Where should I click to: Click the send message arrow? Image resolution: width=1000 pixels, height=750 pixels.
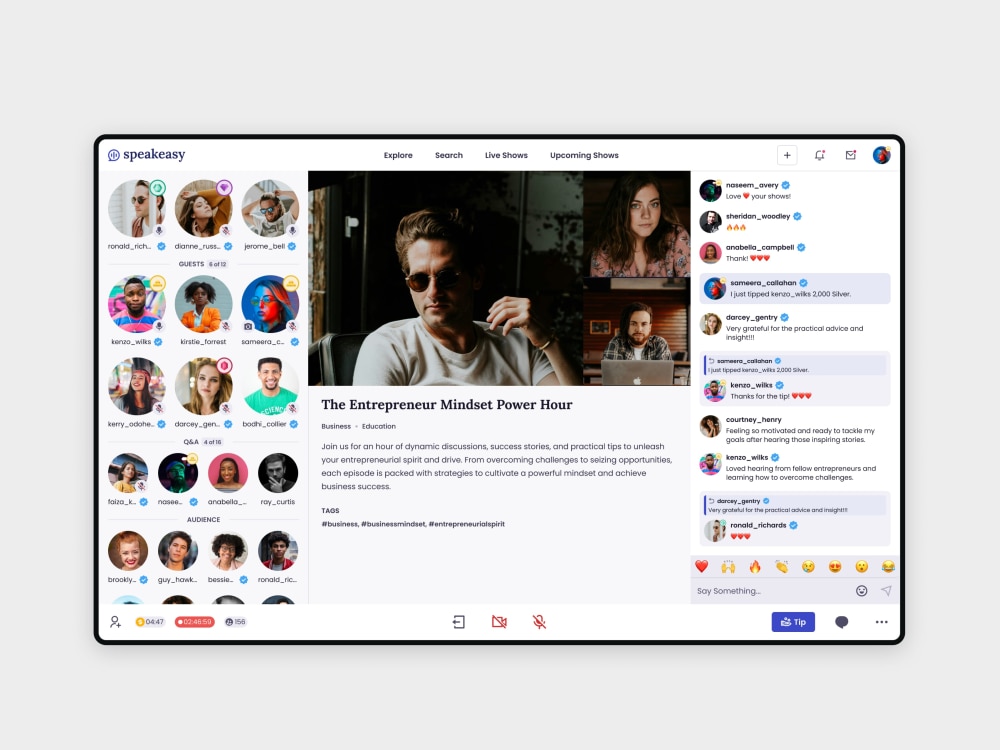(x=886, y=591)
